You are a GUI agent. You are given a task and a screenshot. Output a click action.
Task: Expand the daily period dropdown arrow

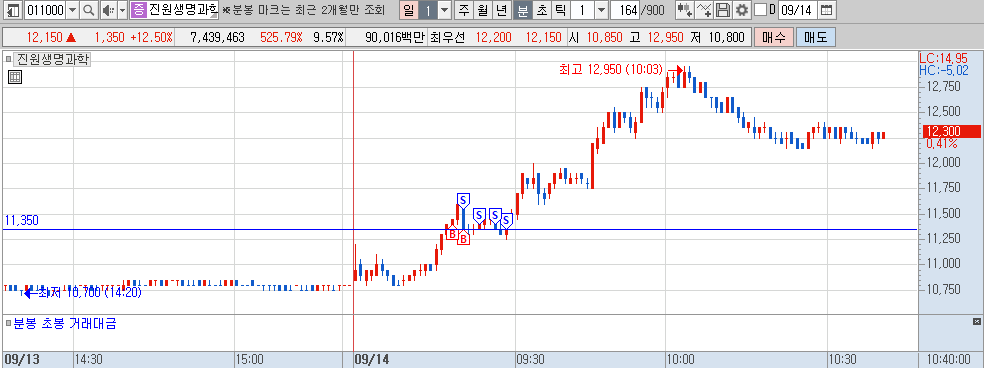pyautogui.click(x=444, y=10)
